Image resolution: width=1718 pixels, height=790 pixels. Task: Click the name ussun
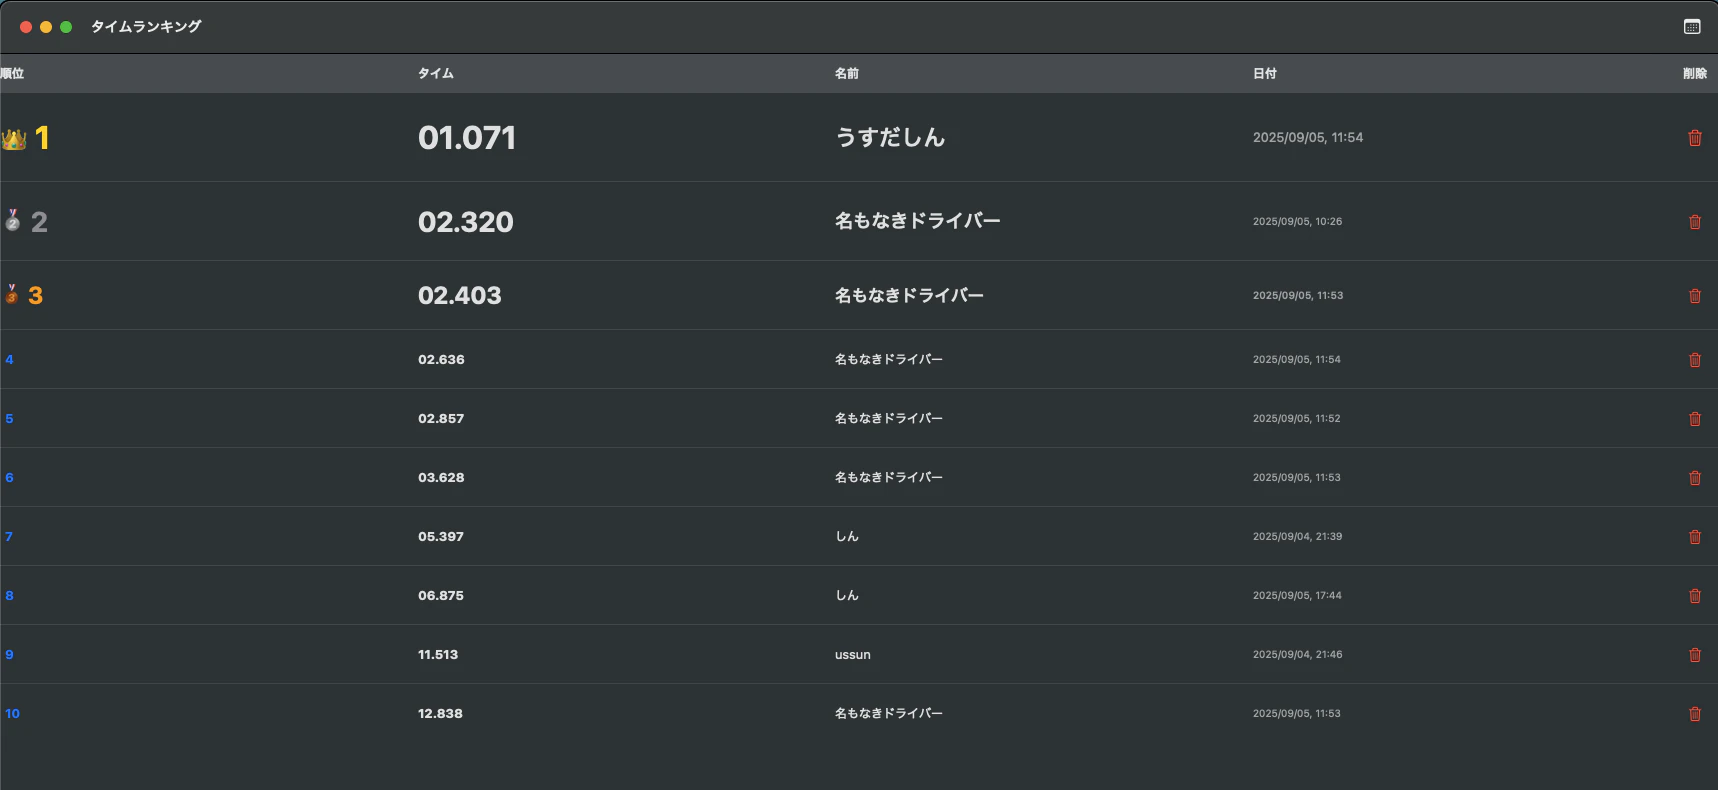pyautogui.click(x=853, y=655)
